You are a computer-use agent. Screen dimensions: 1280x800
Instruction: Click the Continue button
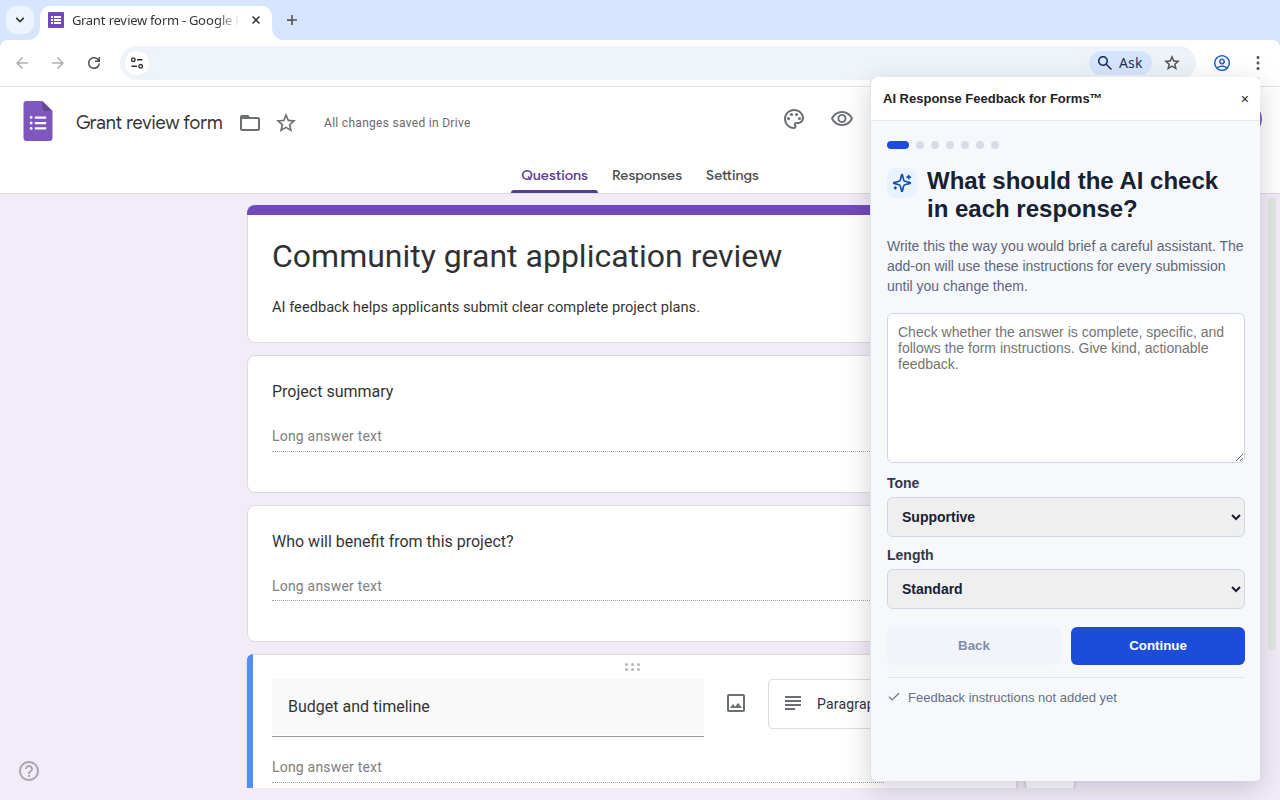pyautogui.click(x=1158, y=646)
